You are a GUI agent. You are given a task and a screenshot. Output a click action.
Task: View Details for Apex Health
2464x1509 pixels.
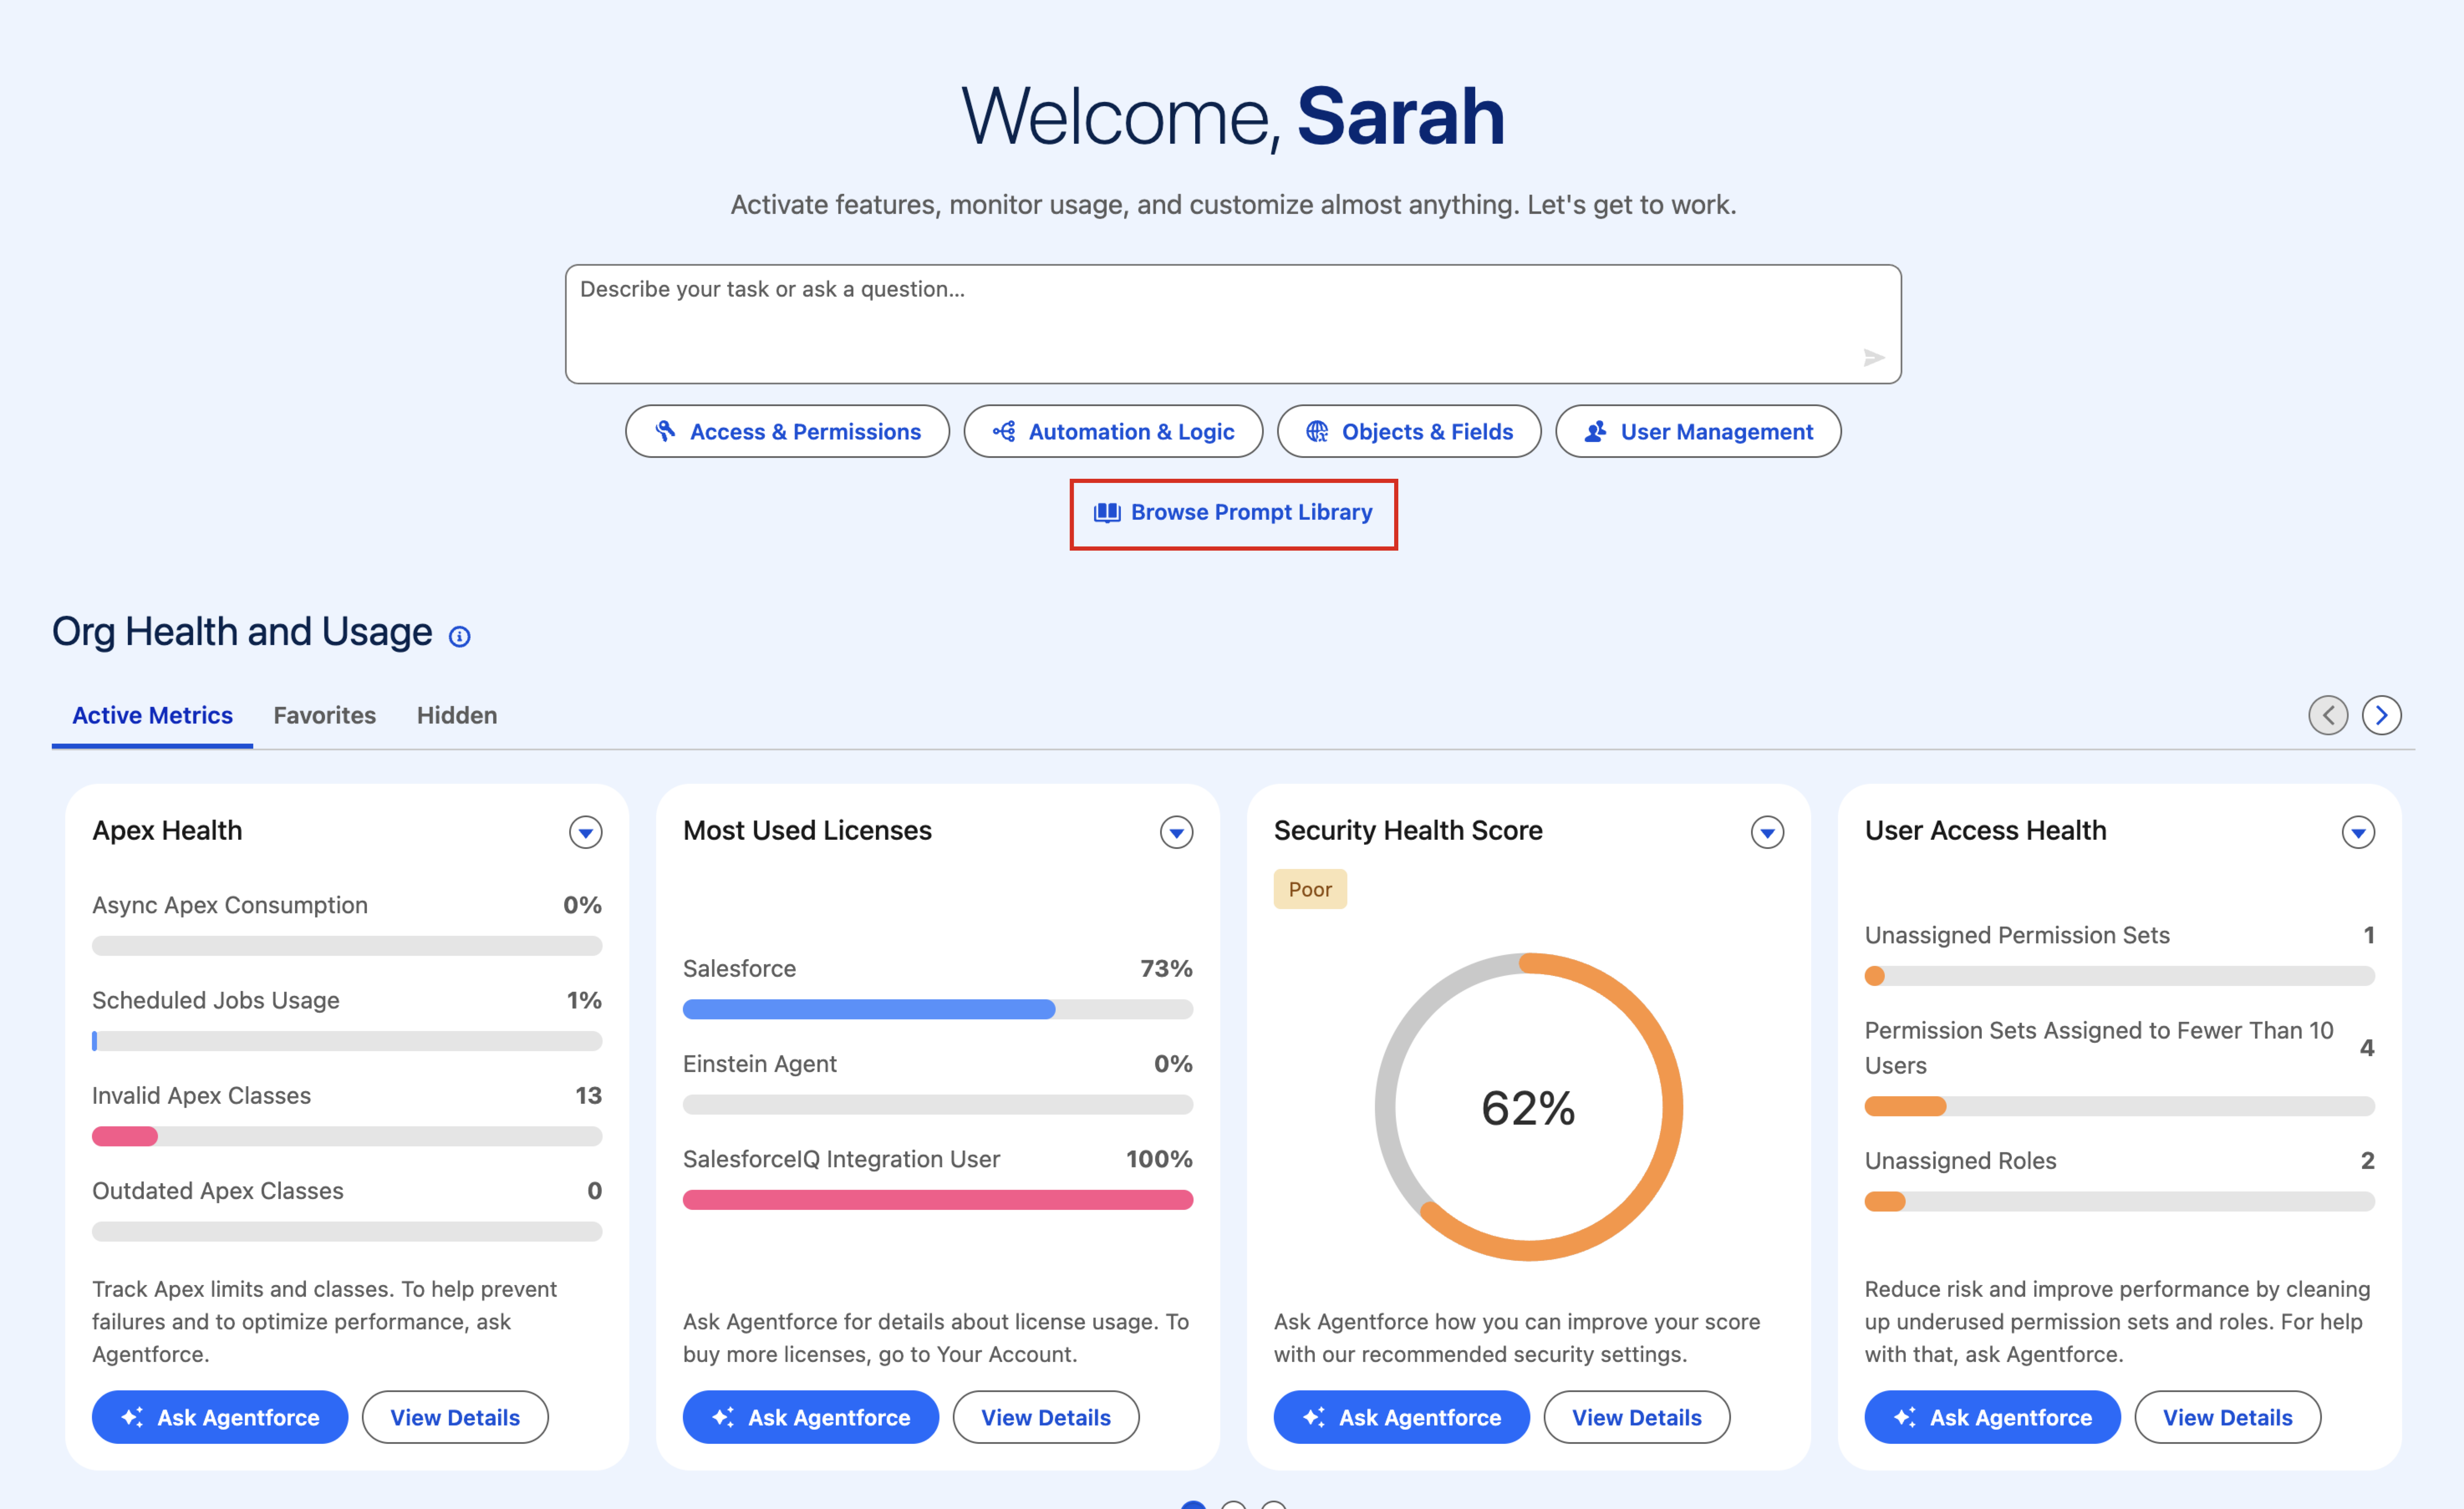(455, 1417)
